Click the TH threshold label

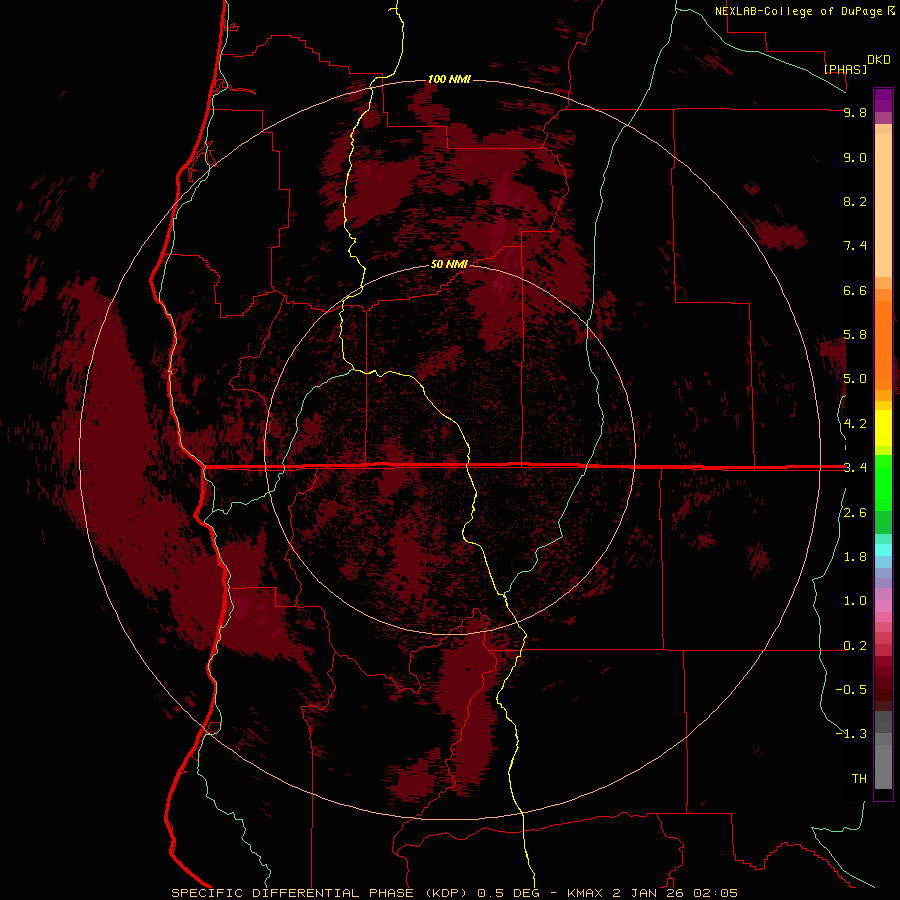click(x=859, y=779)
